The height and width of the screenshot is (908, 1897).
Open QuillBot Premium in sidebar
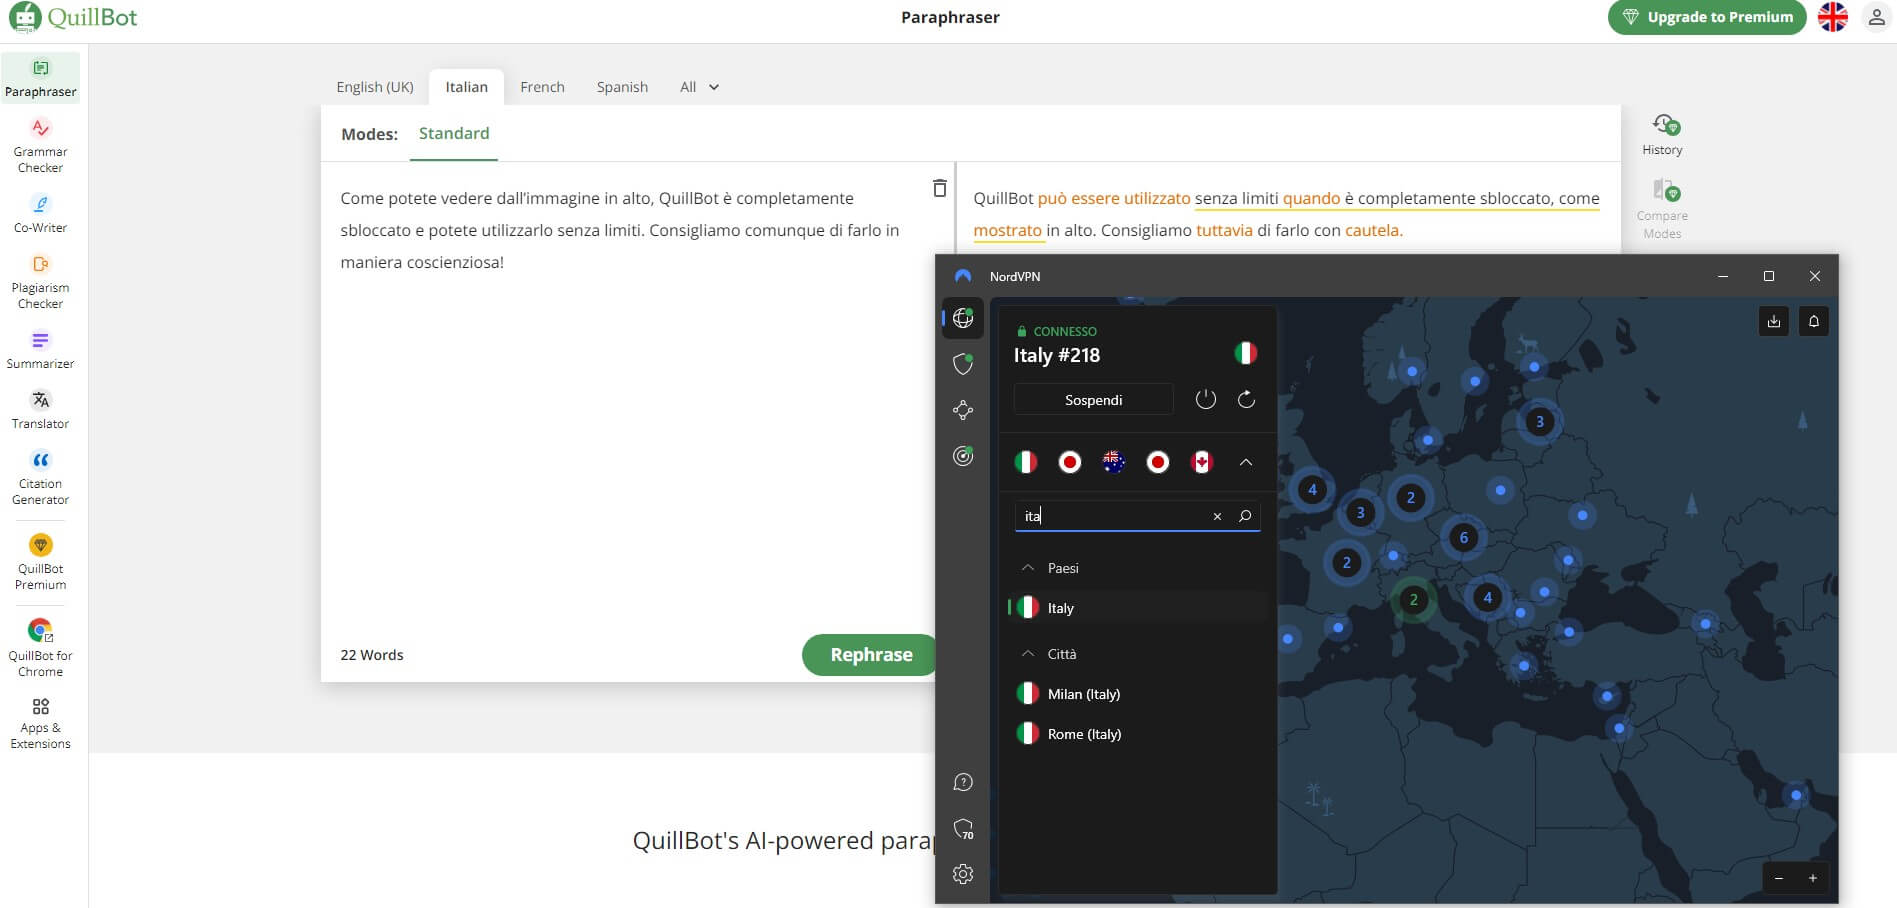tap(40, 562)
